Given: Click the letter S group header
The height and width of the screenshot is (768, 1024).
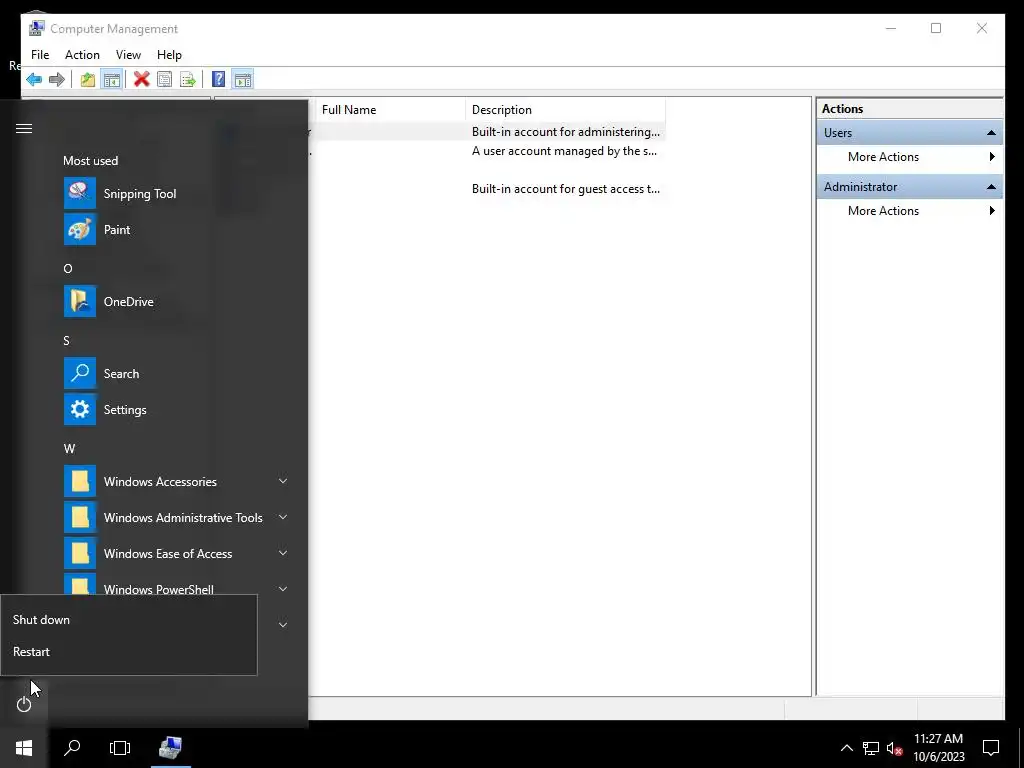Looking at the screenshot, I should click(66, 341).
